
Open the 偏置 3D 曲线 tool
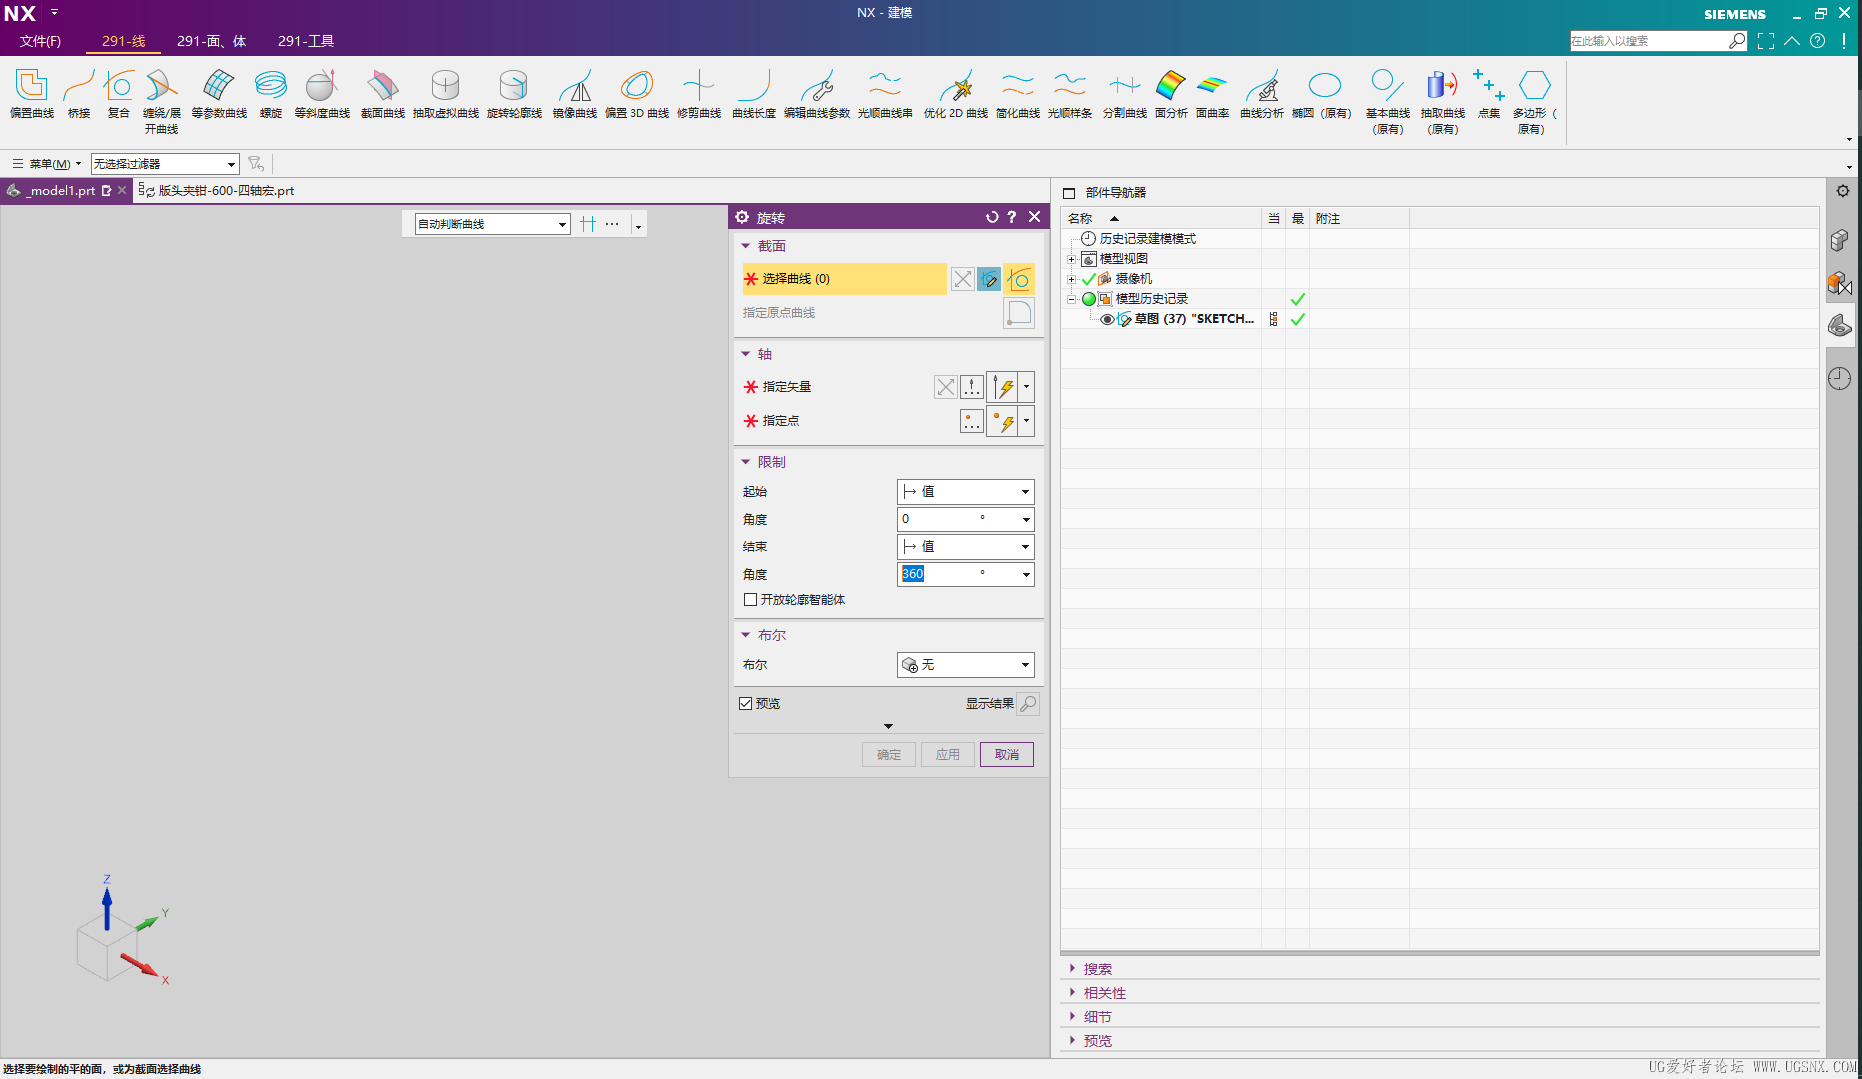(x=637, y=94)
